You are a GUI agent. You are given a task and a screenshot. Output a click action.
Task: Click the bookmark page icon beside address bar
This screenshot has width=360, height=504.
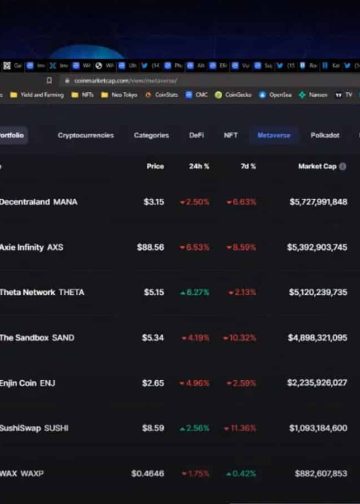[x=49, y=80]
